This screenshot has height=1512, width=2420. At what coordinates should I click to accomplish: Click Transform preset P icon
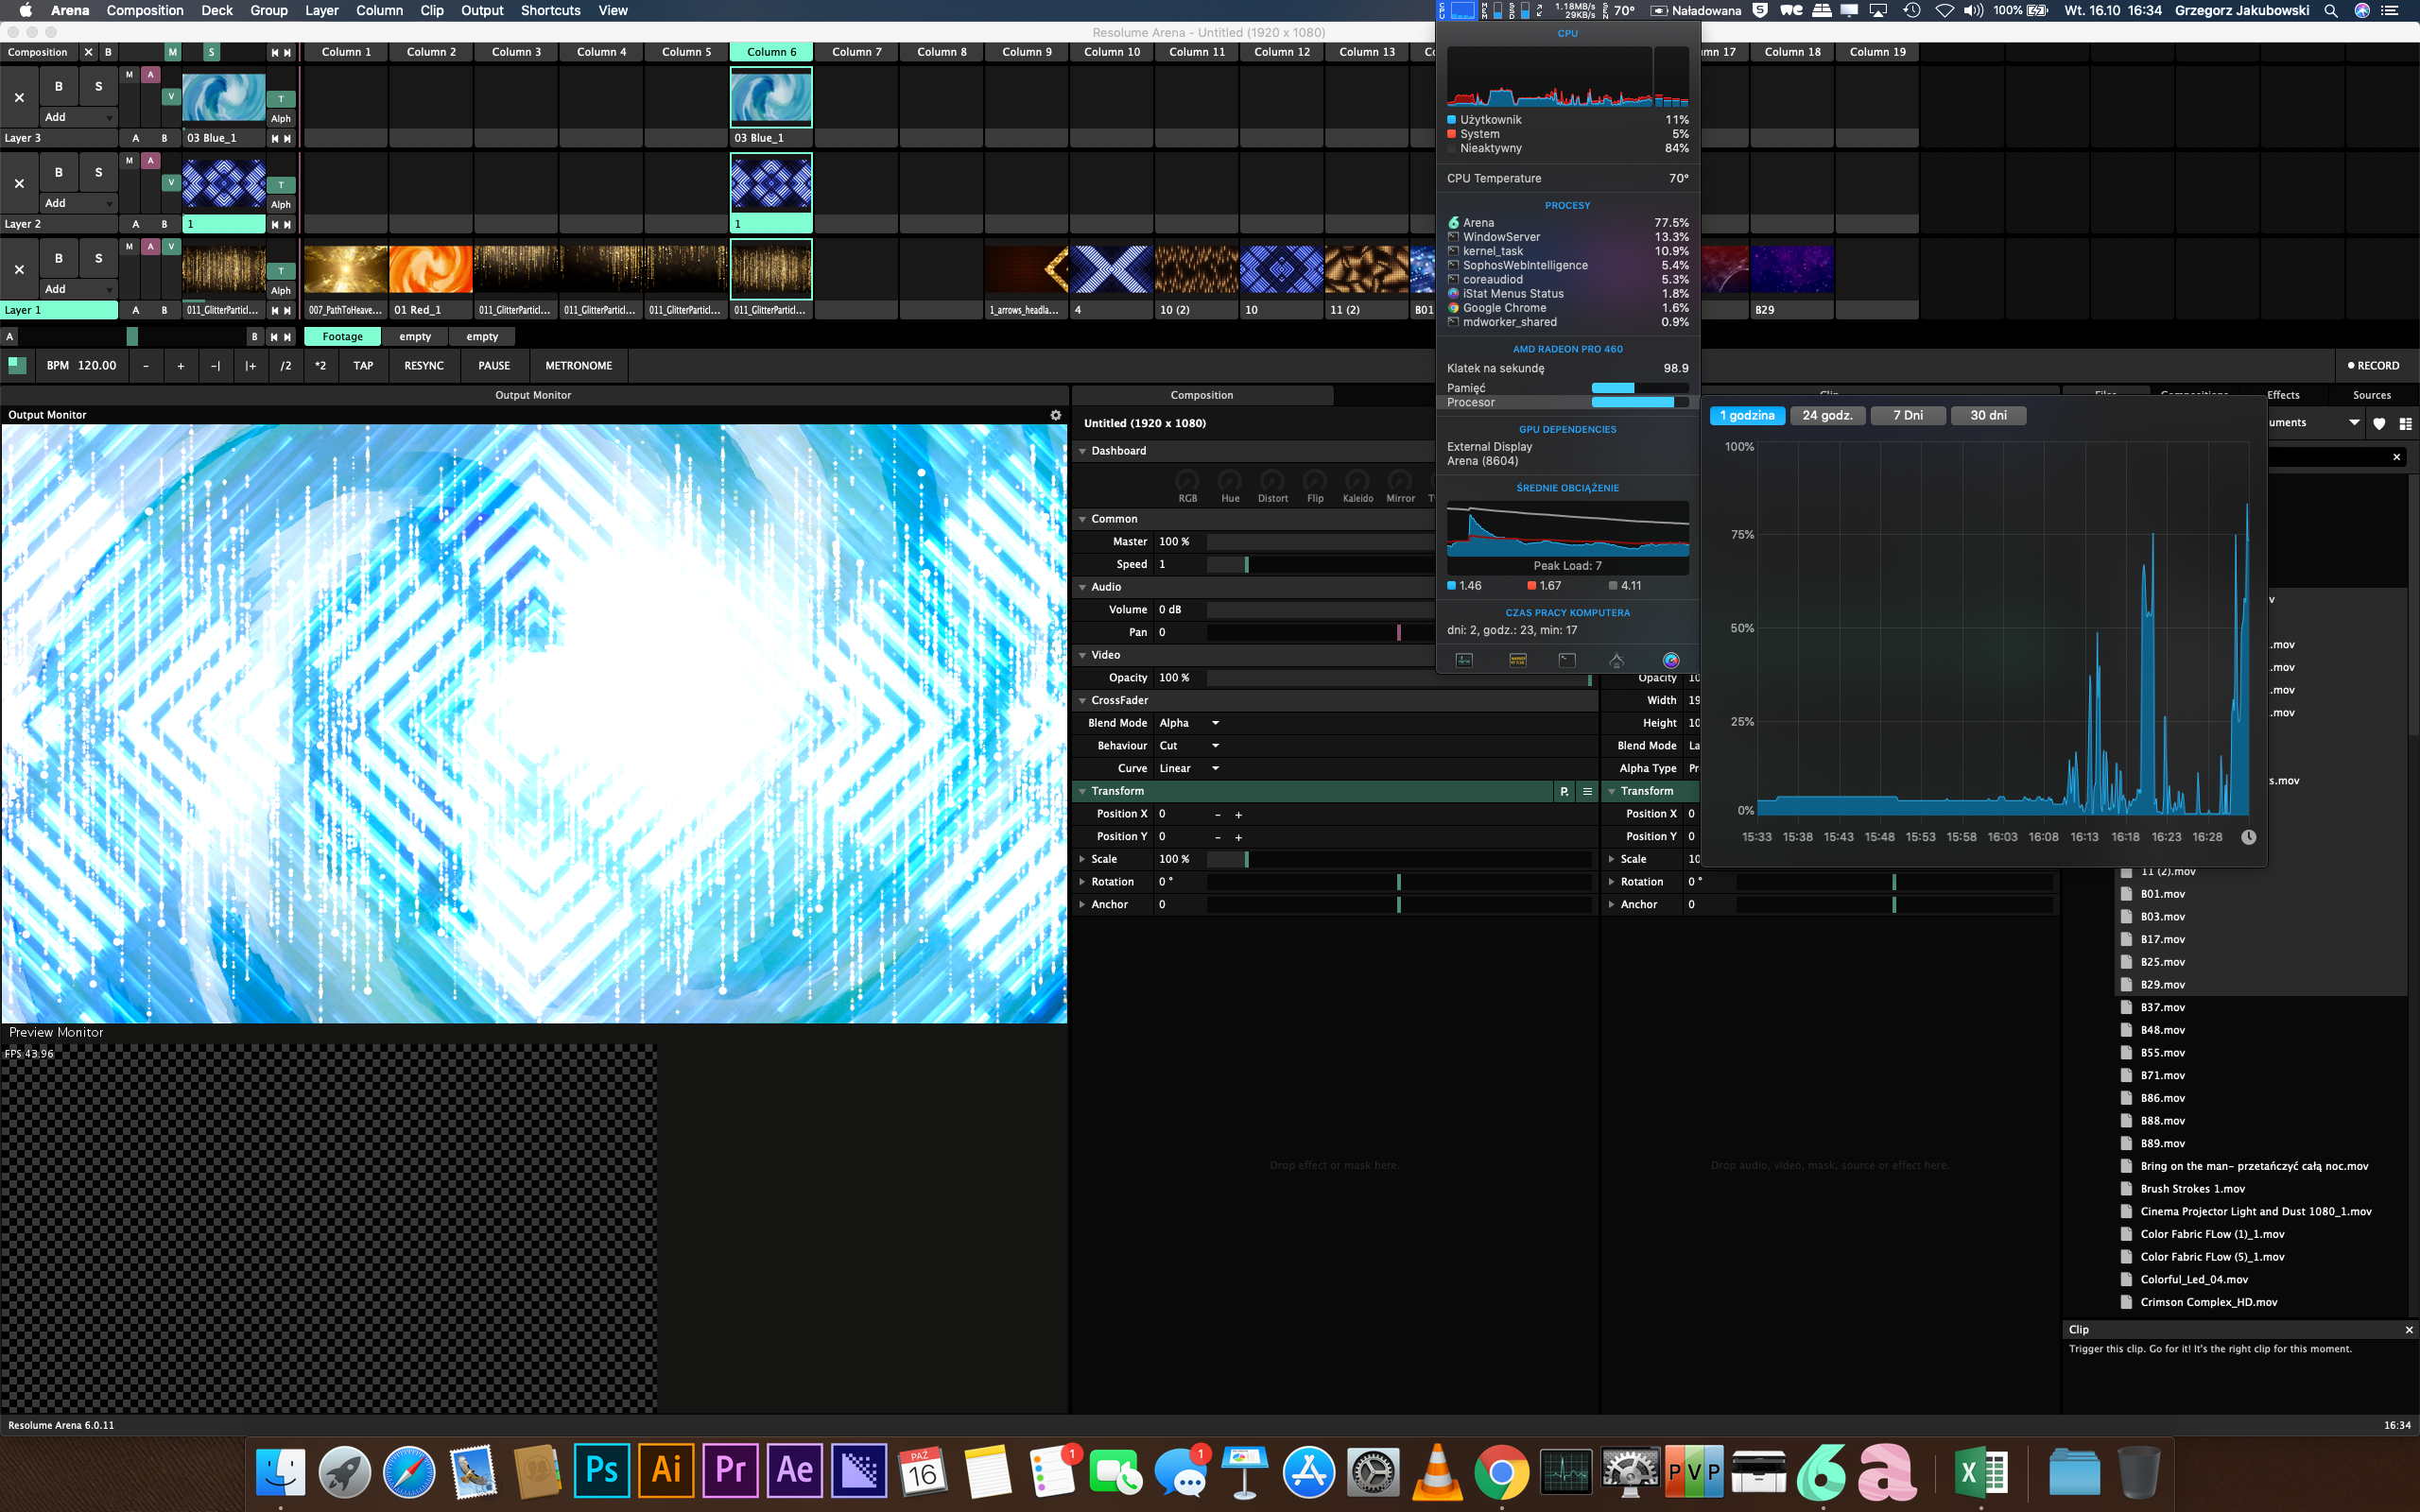(x=1564, y=791)
